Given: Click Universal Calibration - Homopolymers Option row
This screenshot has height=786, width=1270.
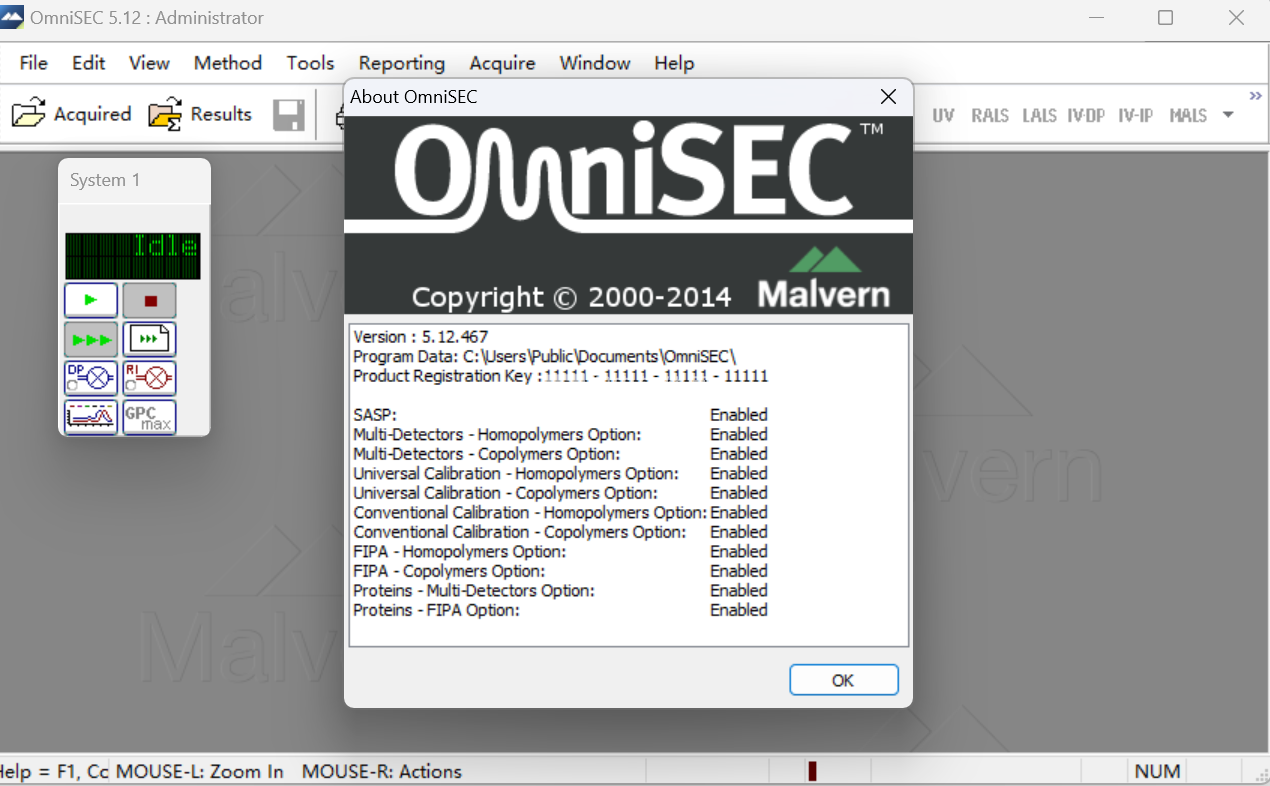Looking at the screenshot, I should [x=560, y=473].
